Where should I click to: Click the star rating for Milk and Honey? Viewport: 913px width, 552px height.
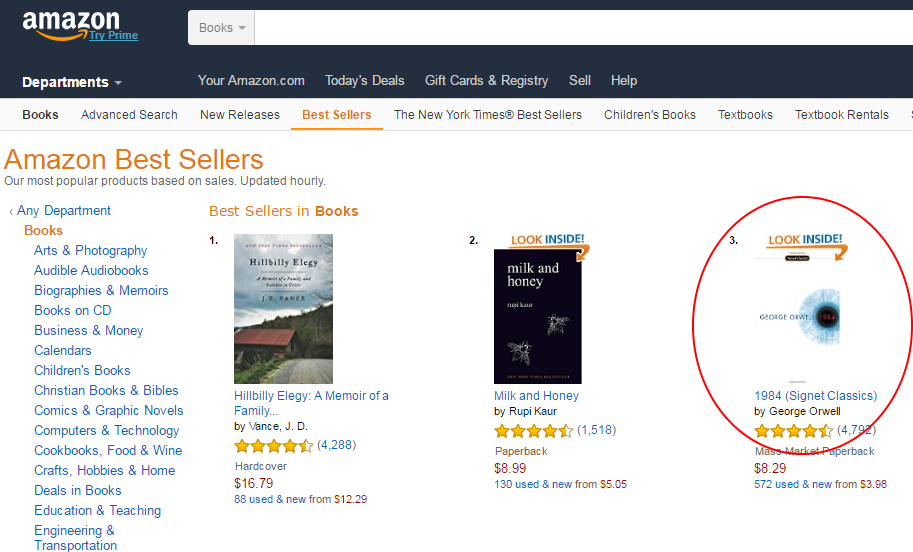[x=533, y=431]
